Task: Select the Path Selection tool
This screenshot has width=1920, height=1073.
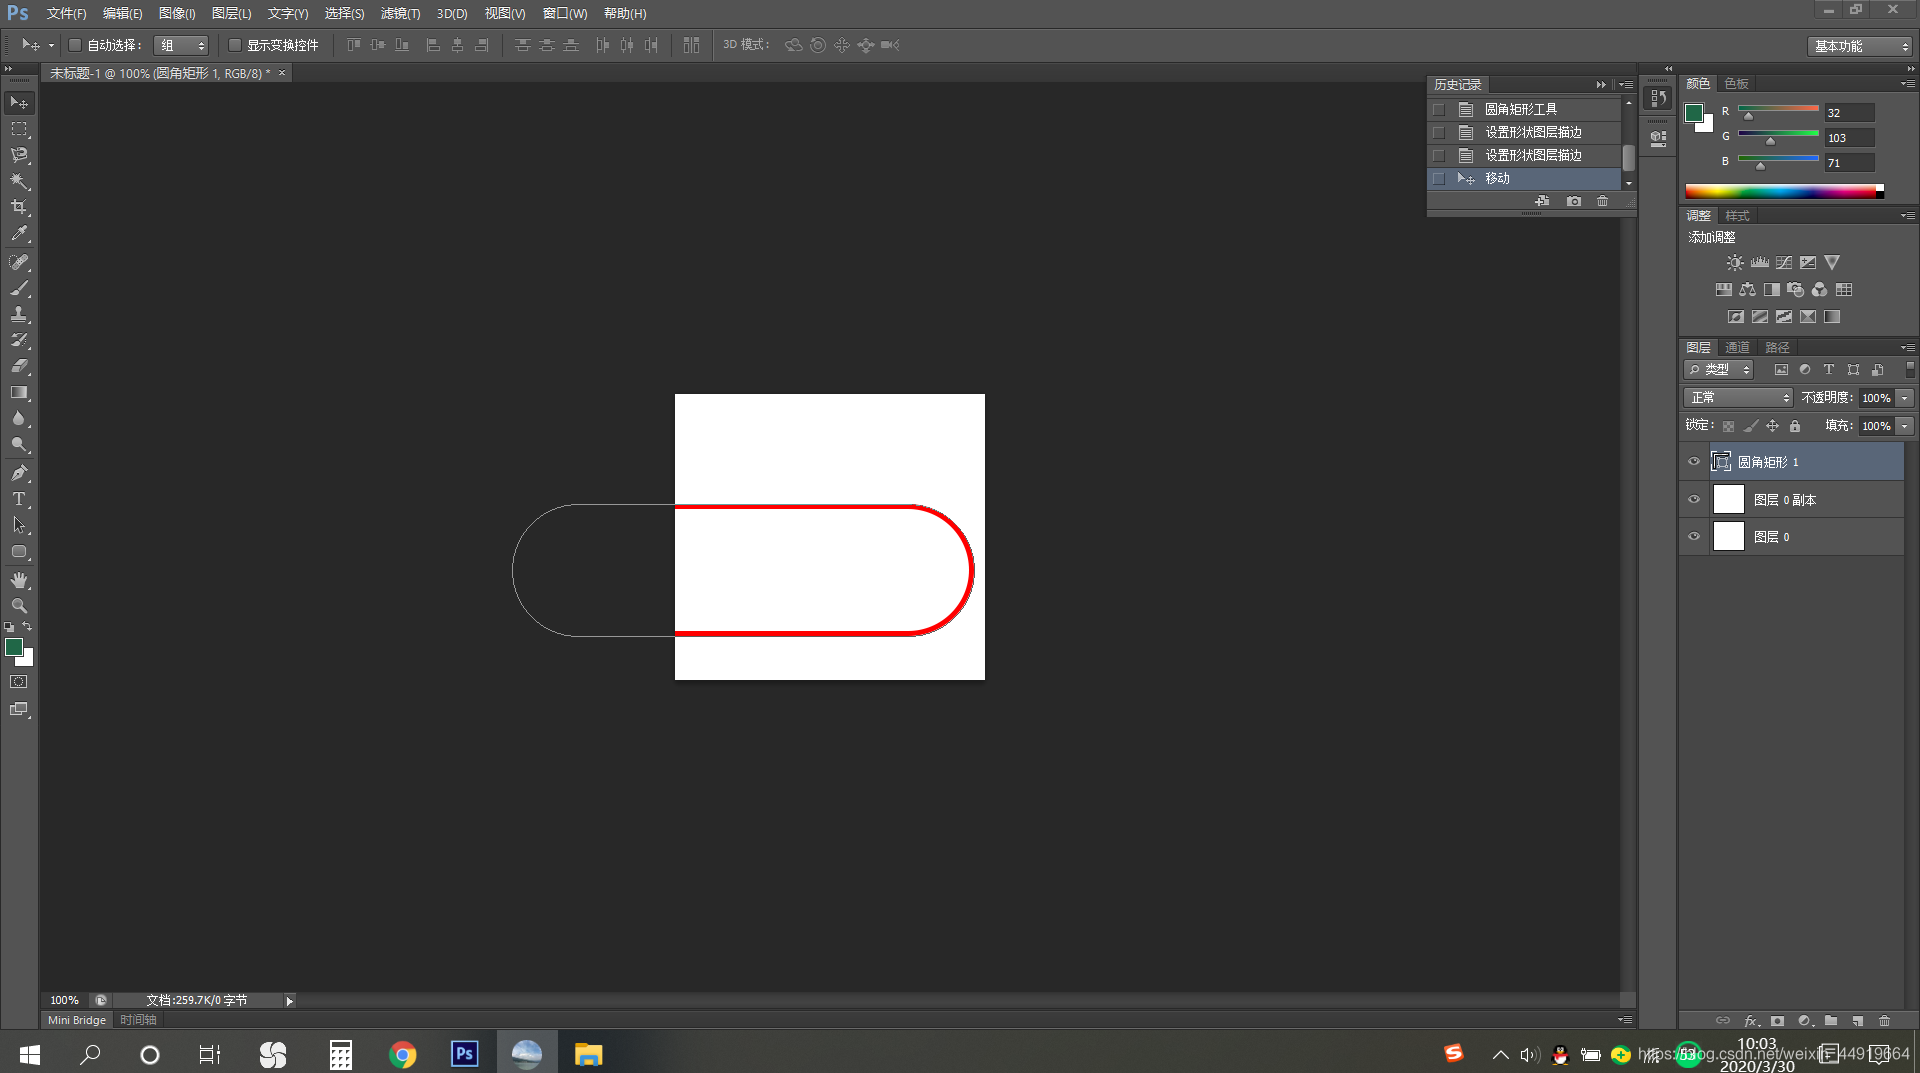Action: [x=19, y=524]
